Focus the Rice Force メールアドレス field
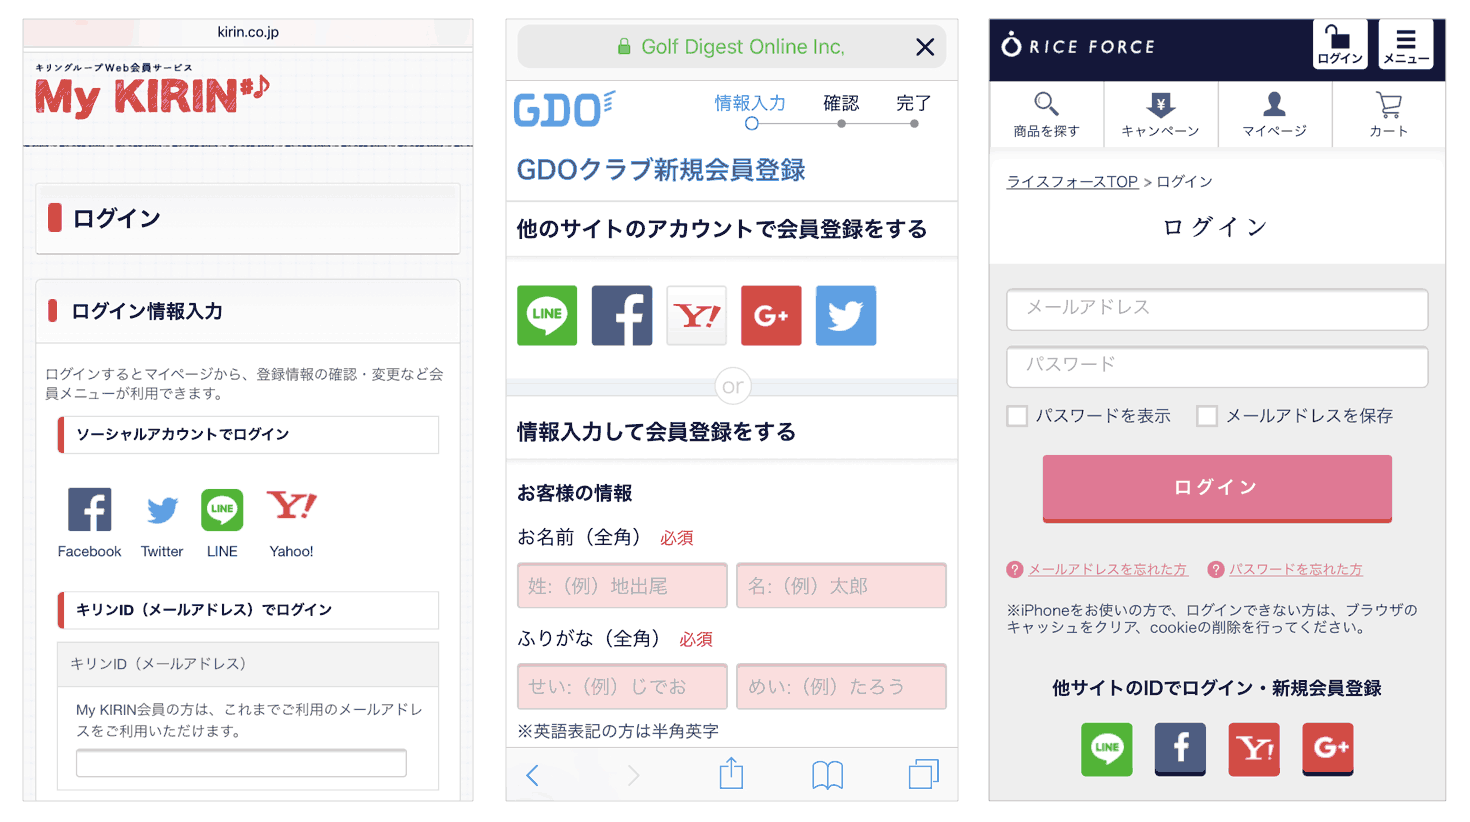Image resolution: width=1470 pixels, height=822 pixels. (1217, 309)
